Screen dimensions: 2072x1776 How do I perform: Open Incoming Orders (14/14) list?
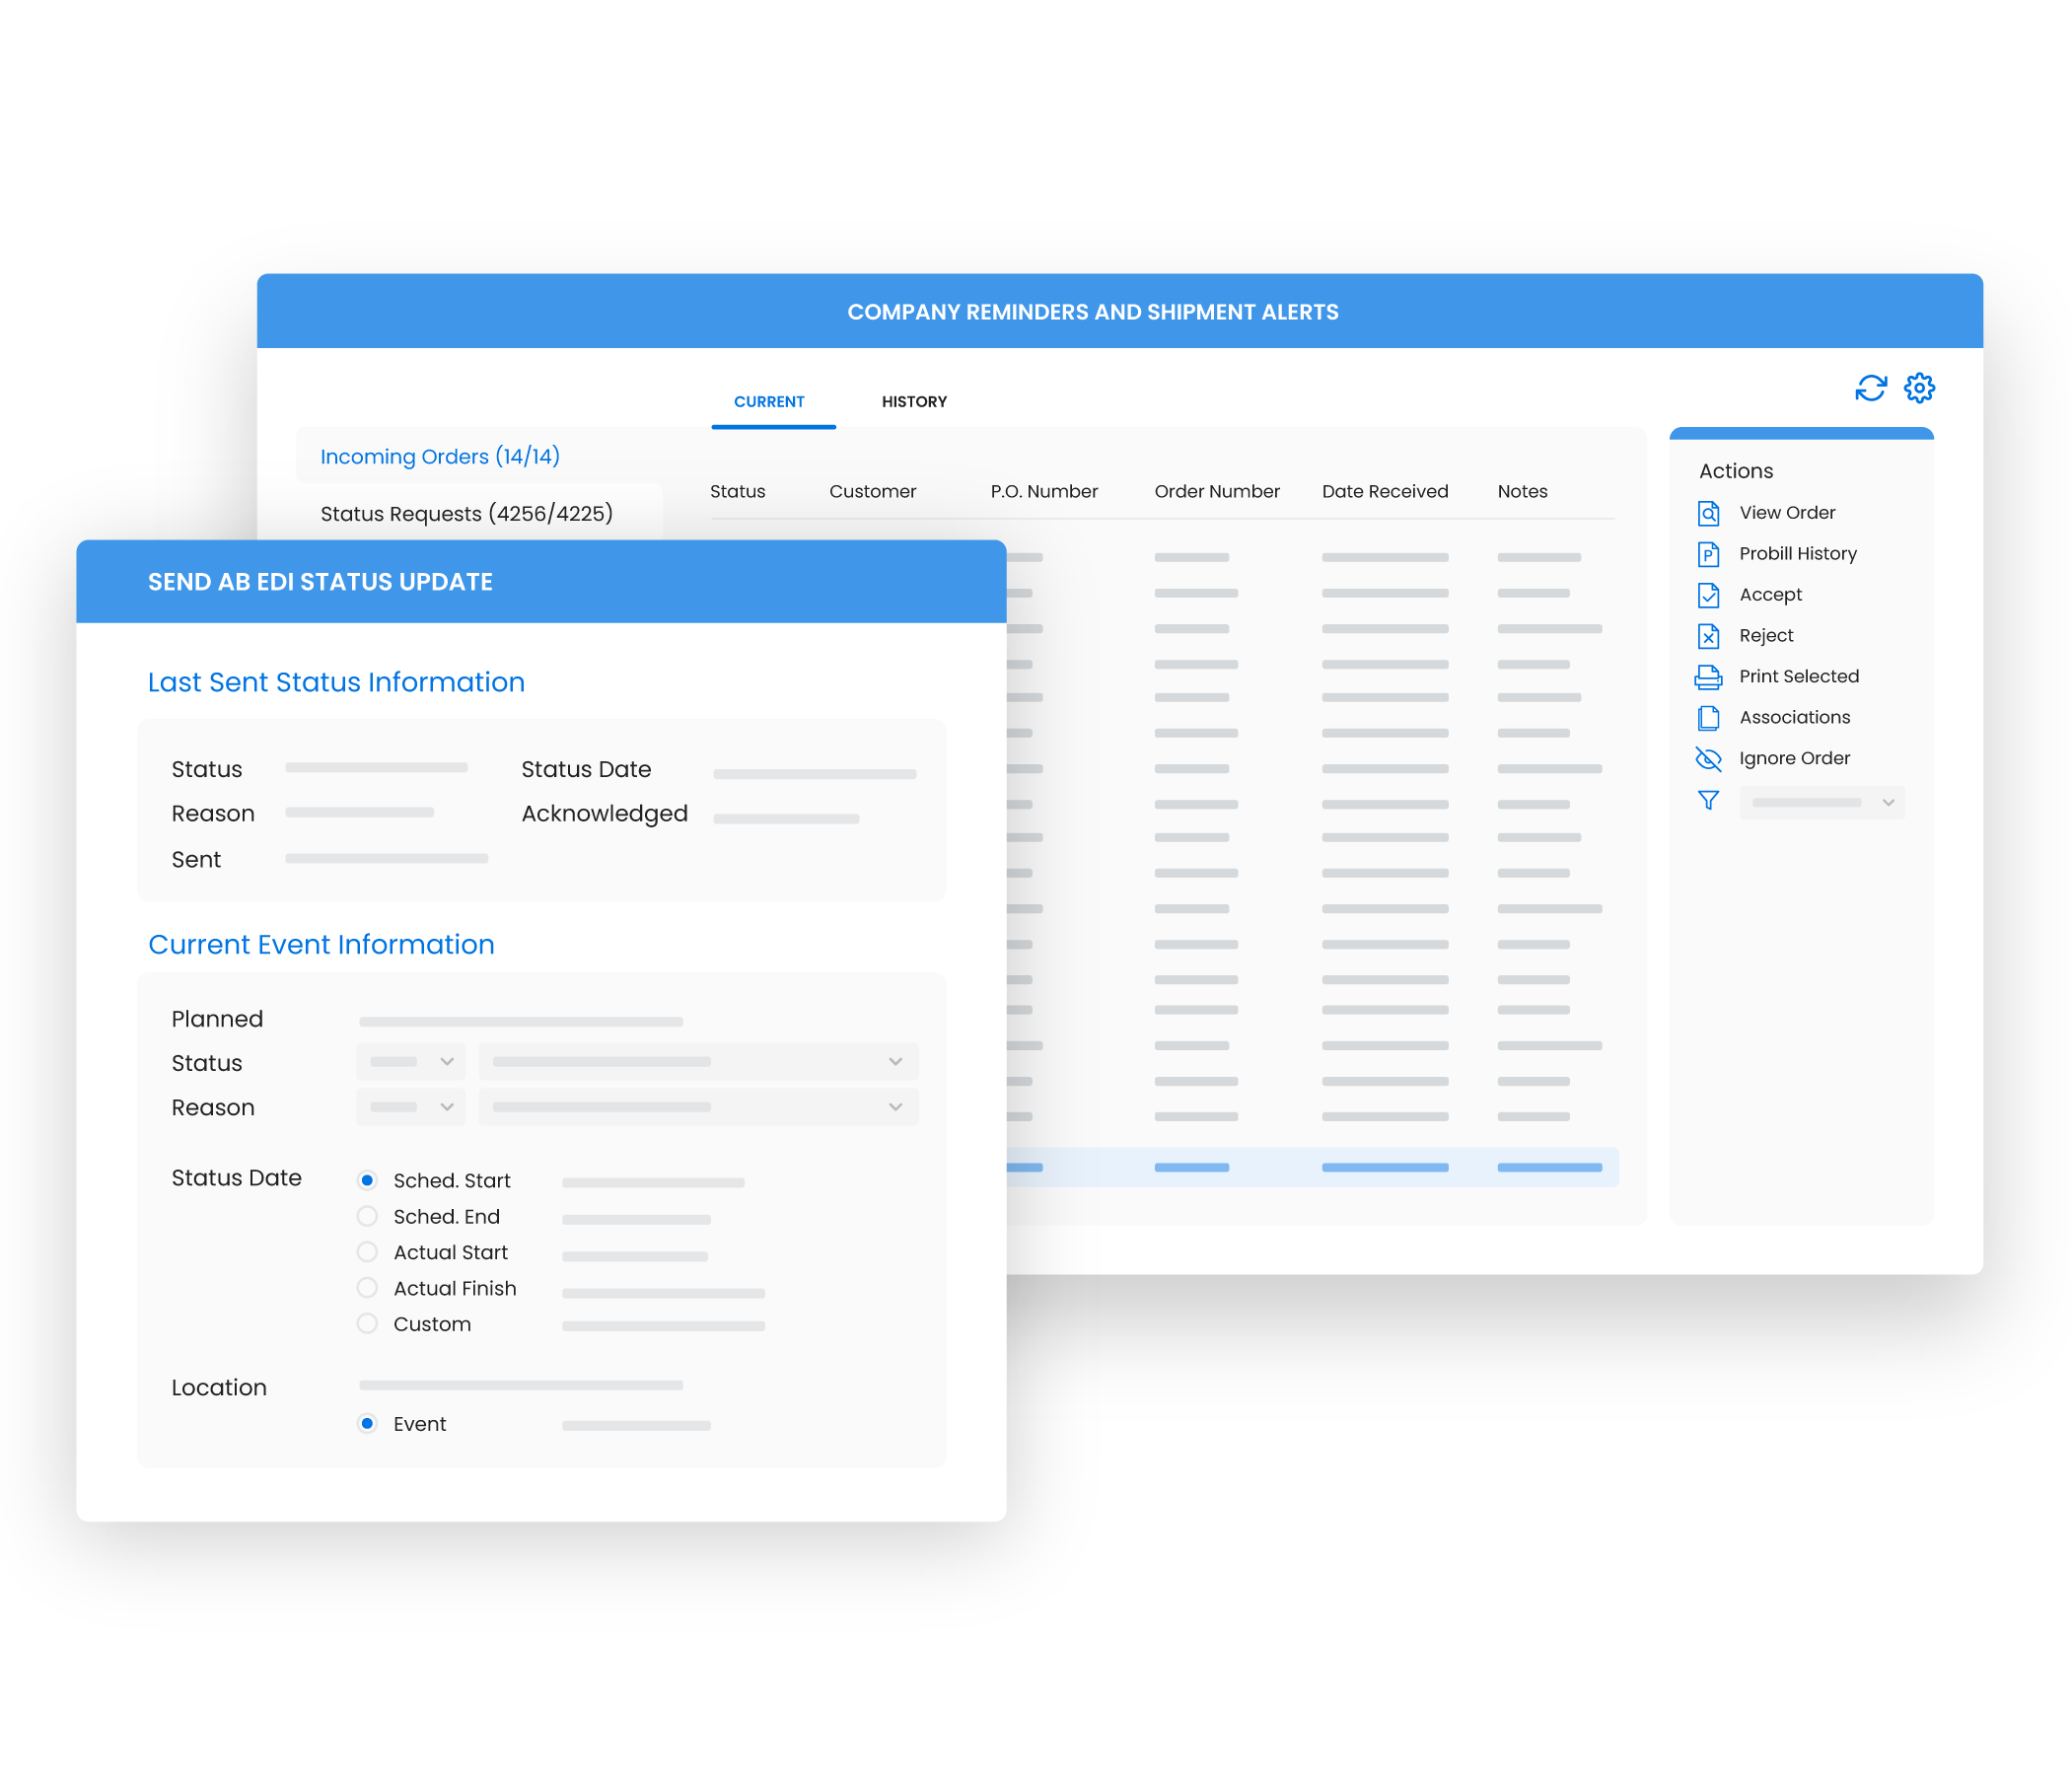coord(440,457)
